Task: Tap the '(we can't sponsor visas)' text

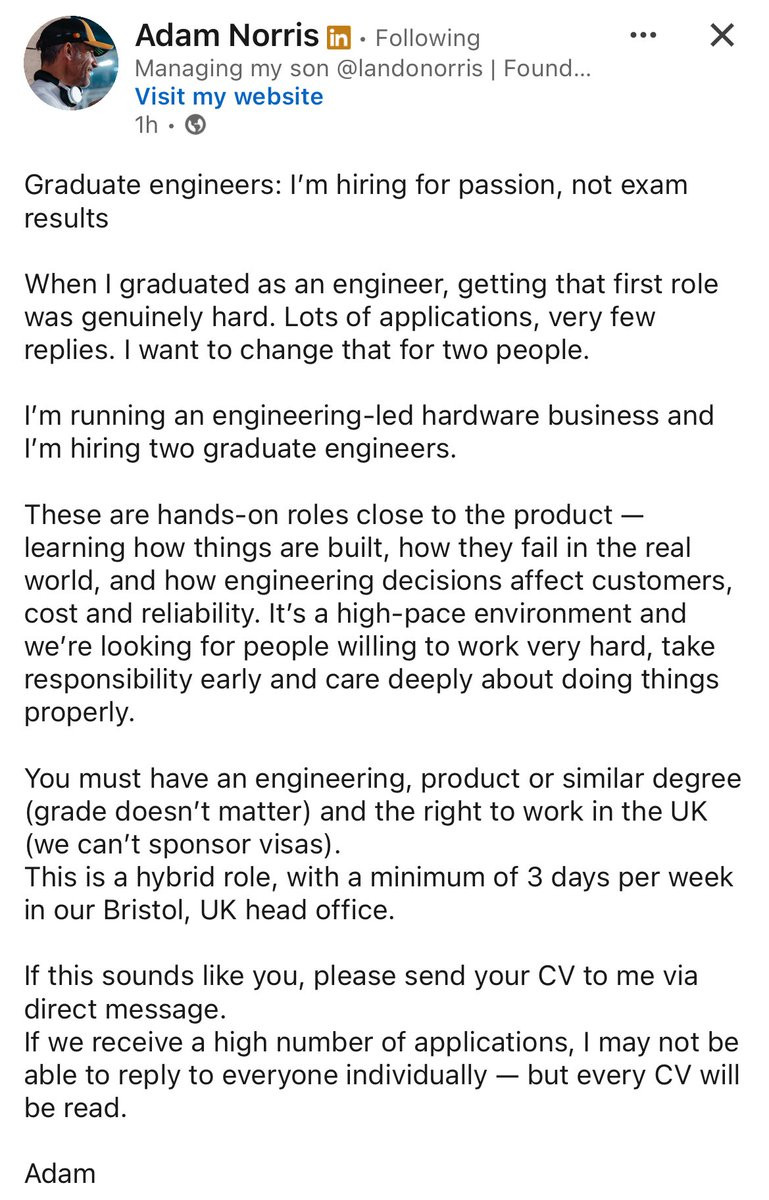Action: [x=183, y=842]
